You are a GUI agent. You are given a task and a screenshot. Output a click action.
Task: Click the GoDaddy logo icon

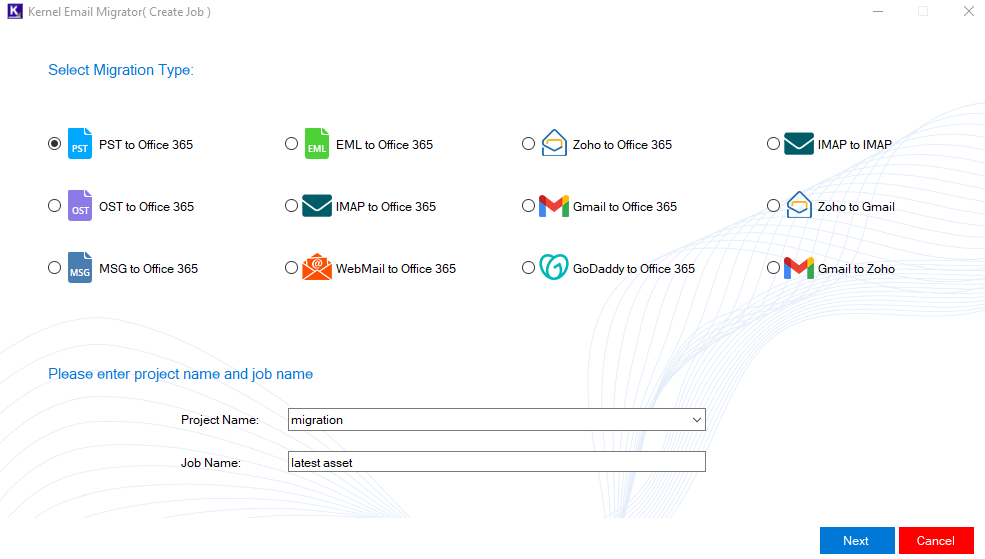click(553, 268)
